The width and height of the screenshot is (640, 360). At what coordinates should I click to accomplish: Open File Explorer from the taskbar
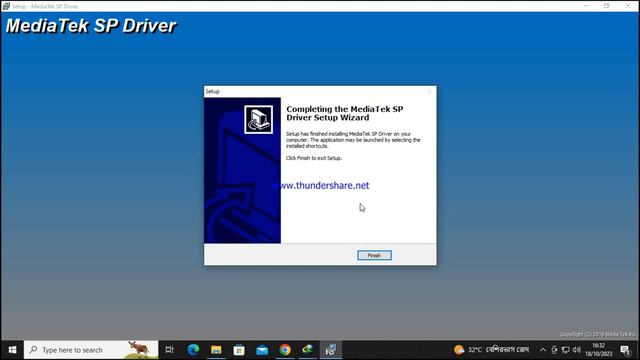tap(216, 350)
